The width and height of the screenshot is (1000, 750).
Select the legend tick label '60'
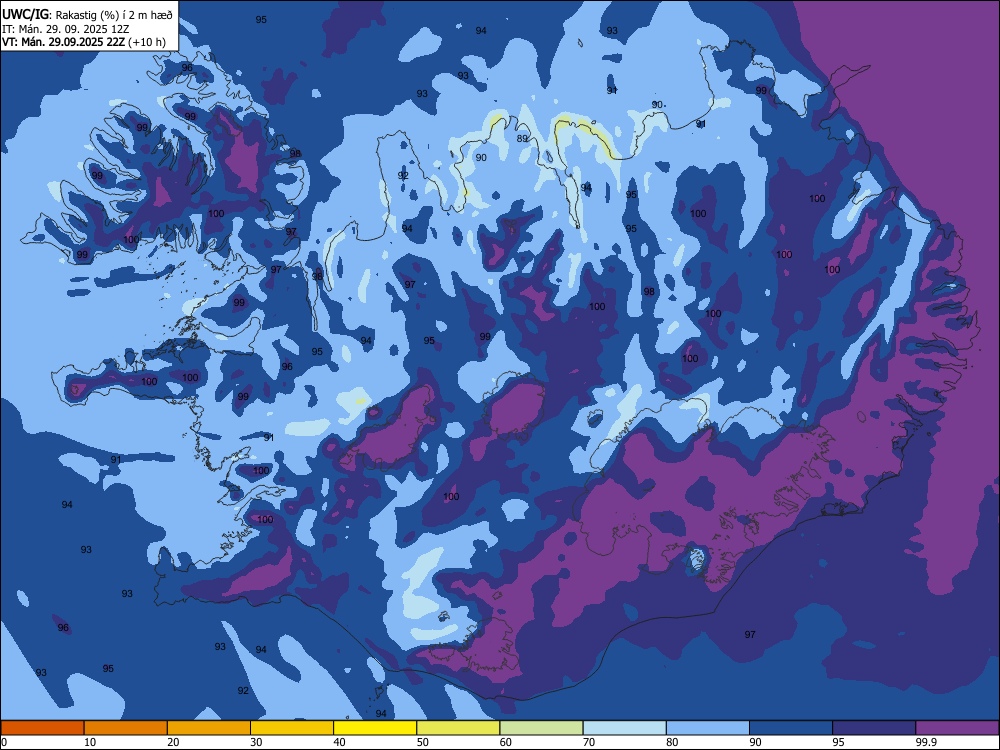click(x=506, y=742)
